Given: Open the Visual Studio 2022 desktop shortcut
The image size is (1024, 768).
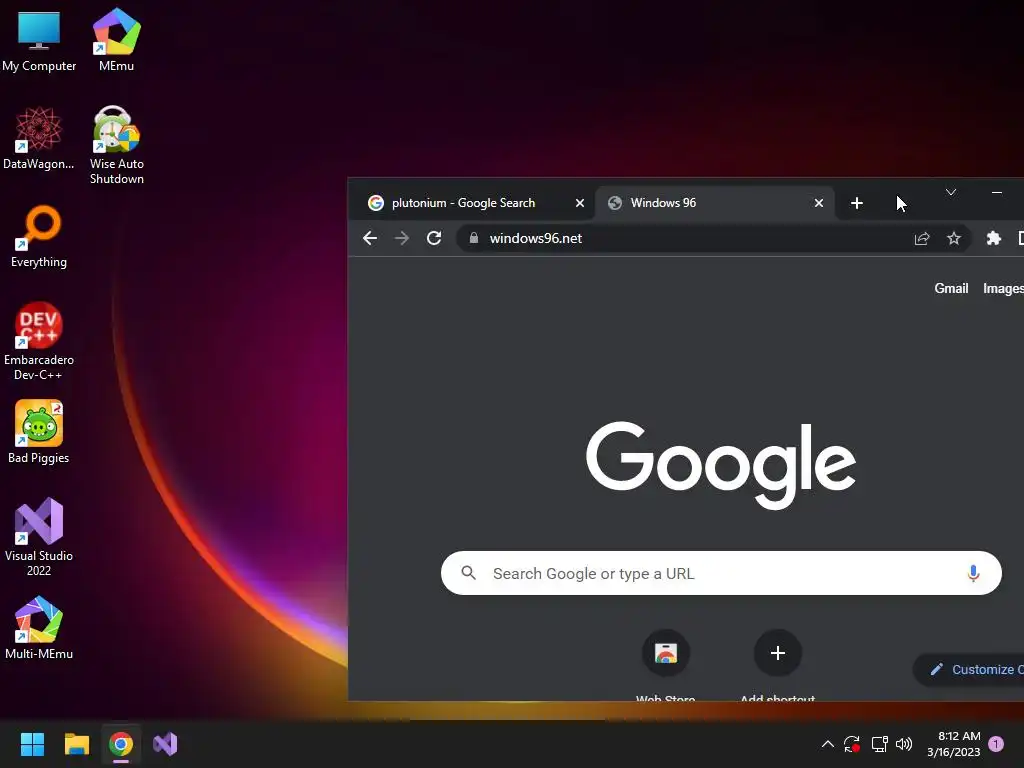Looking at the screenshot, I should [39, 537].
